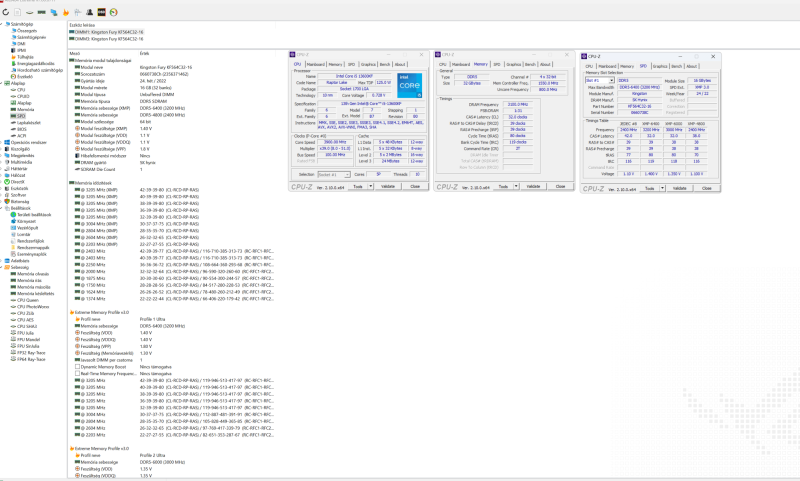Open the CPUID tree entry
800x481 pixels.
23,96
